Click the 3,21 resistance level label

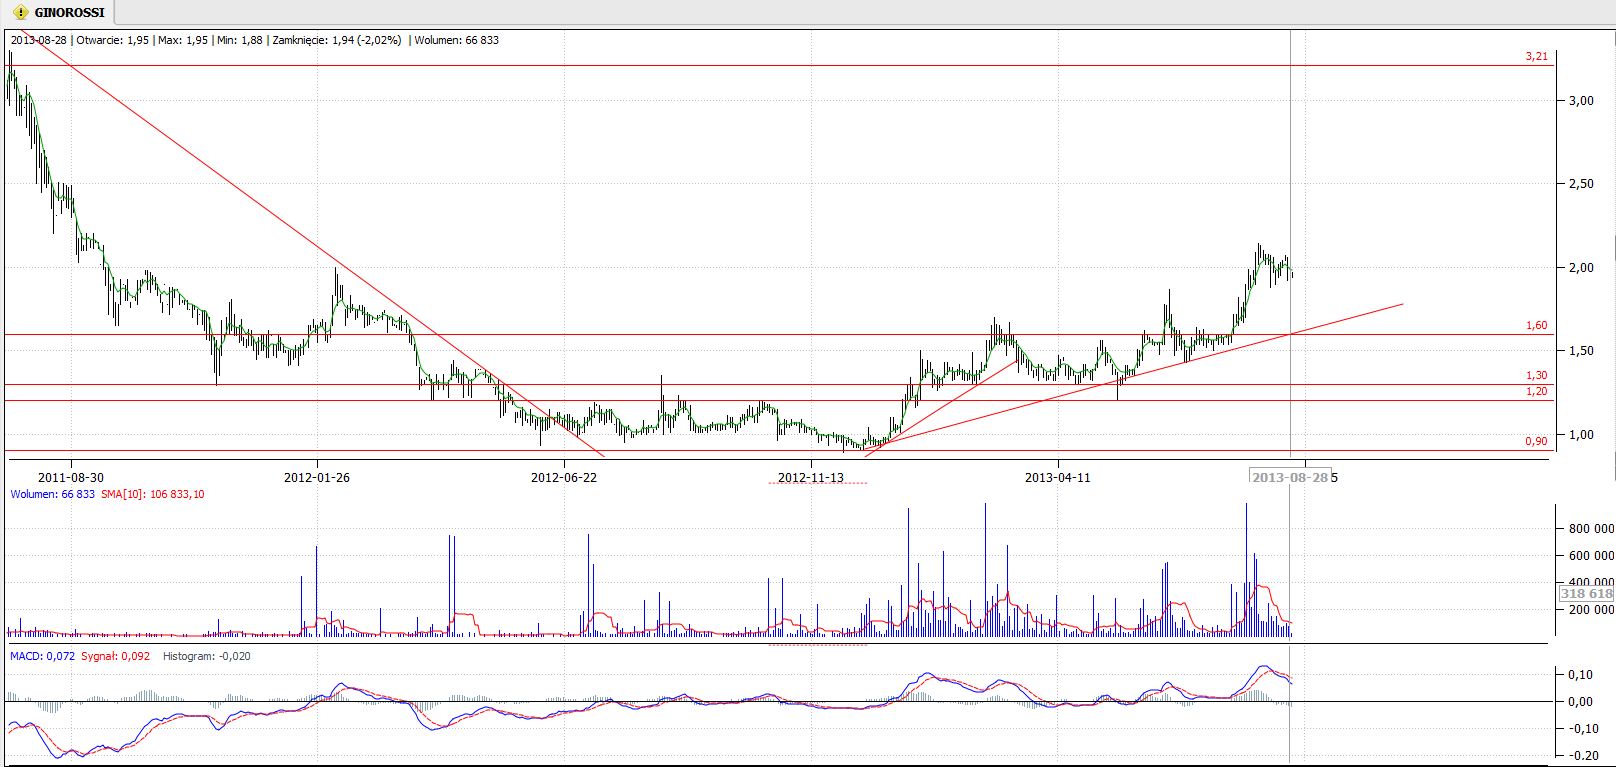1536,56
